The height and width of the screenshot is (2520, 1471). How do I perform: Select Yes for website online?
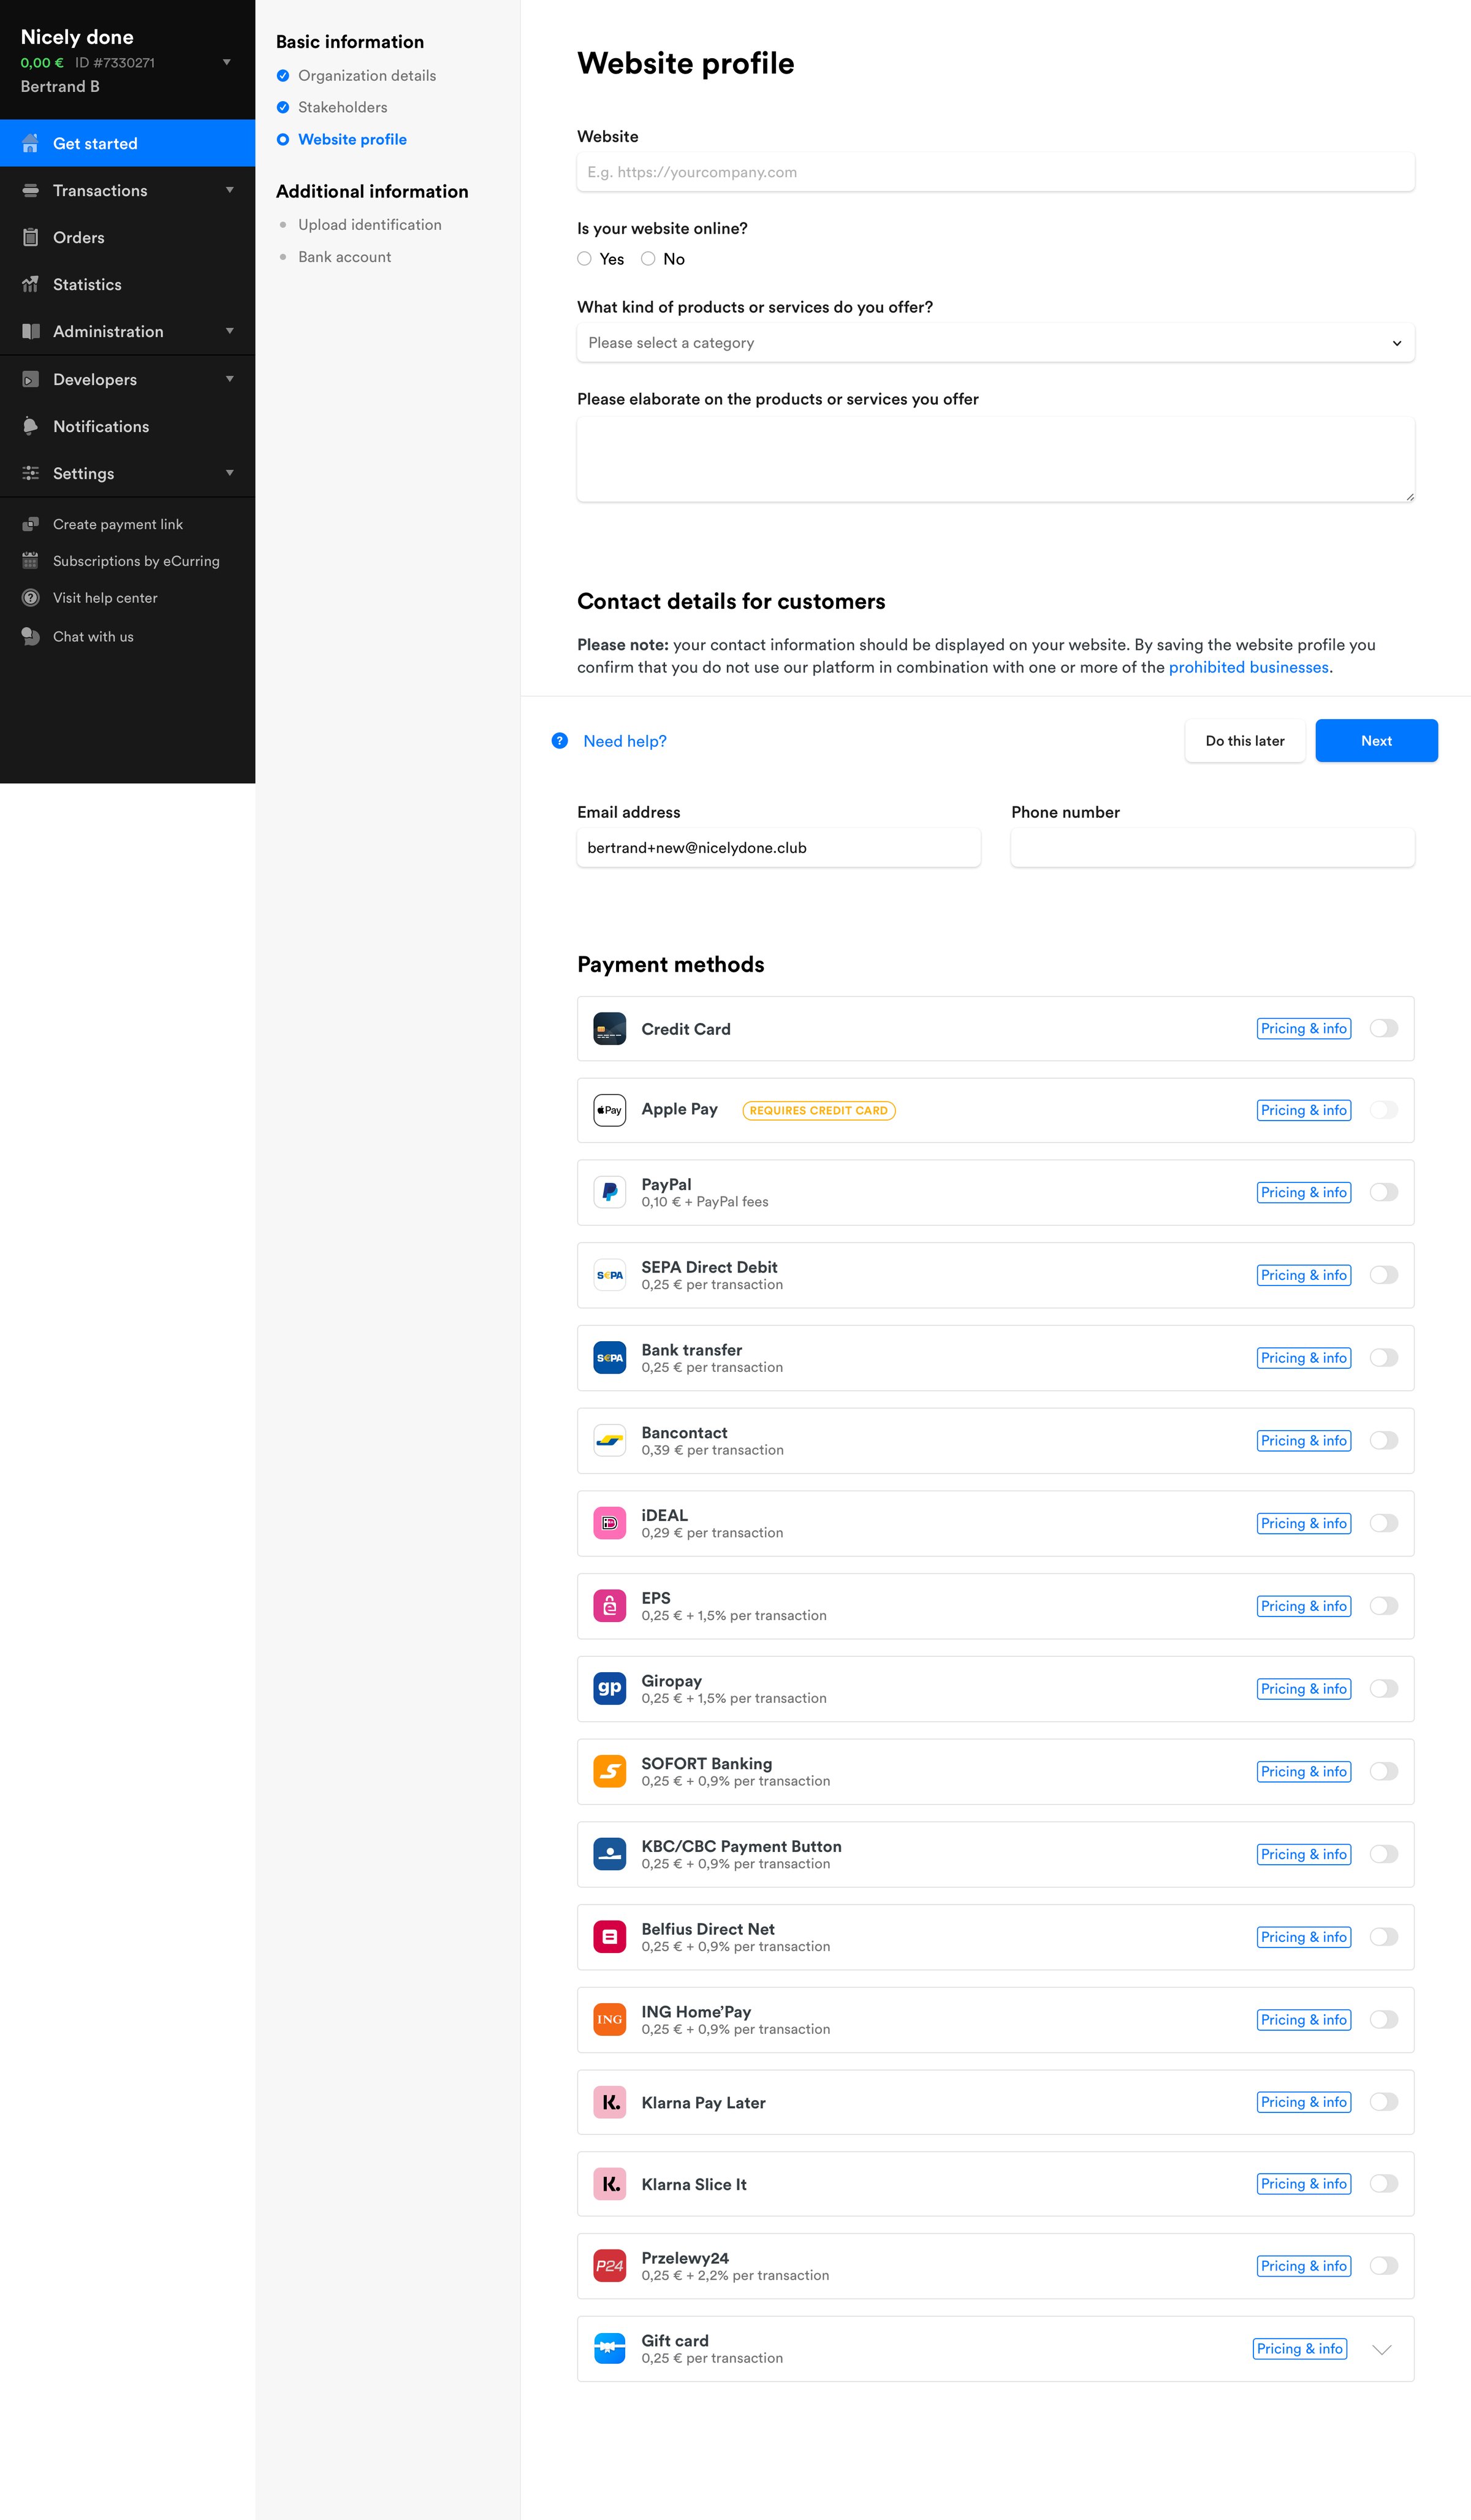584,259
